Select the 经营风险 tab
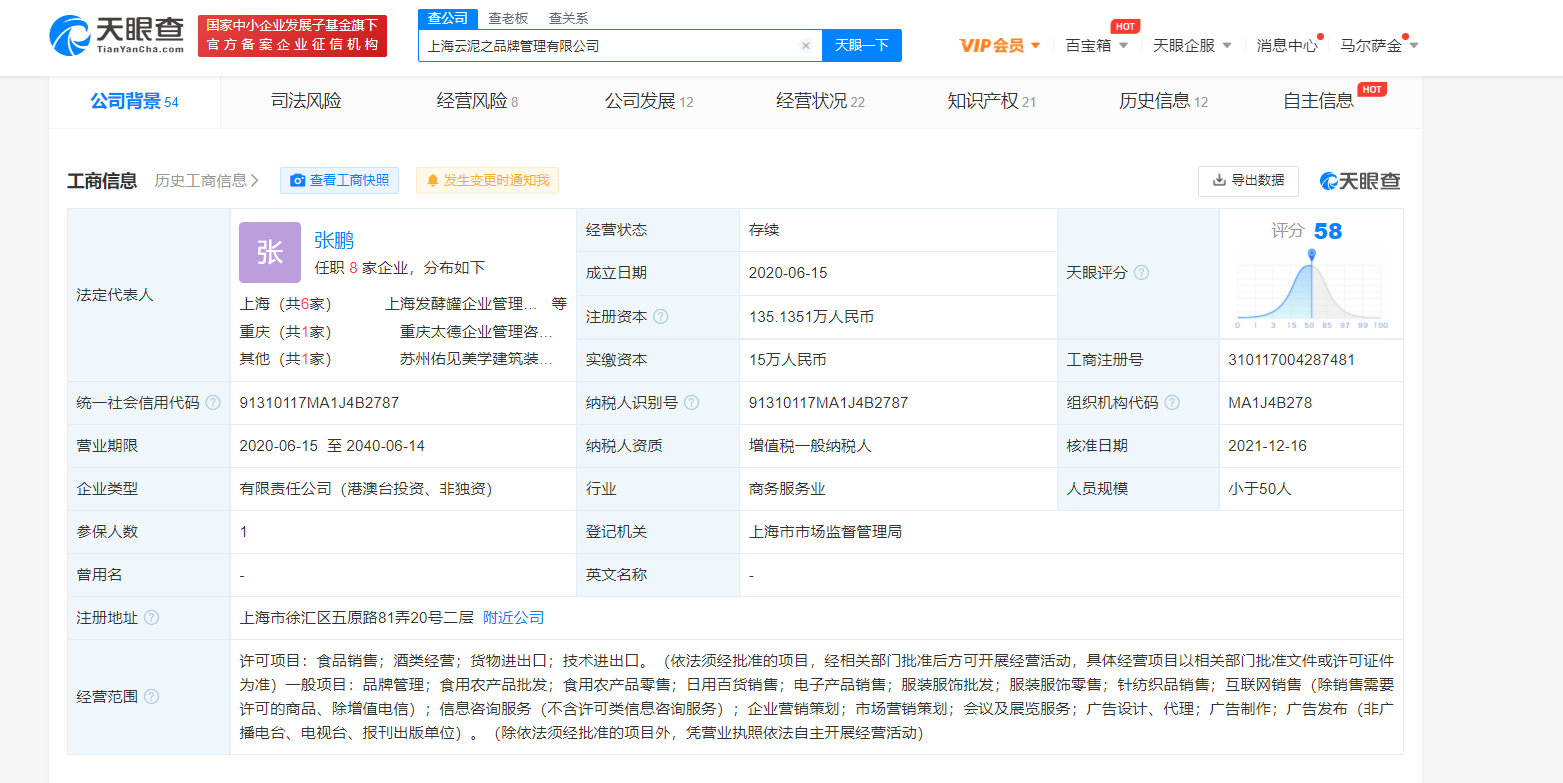1563x783 pixels. (x=477, y=101)
